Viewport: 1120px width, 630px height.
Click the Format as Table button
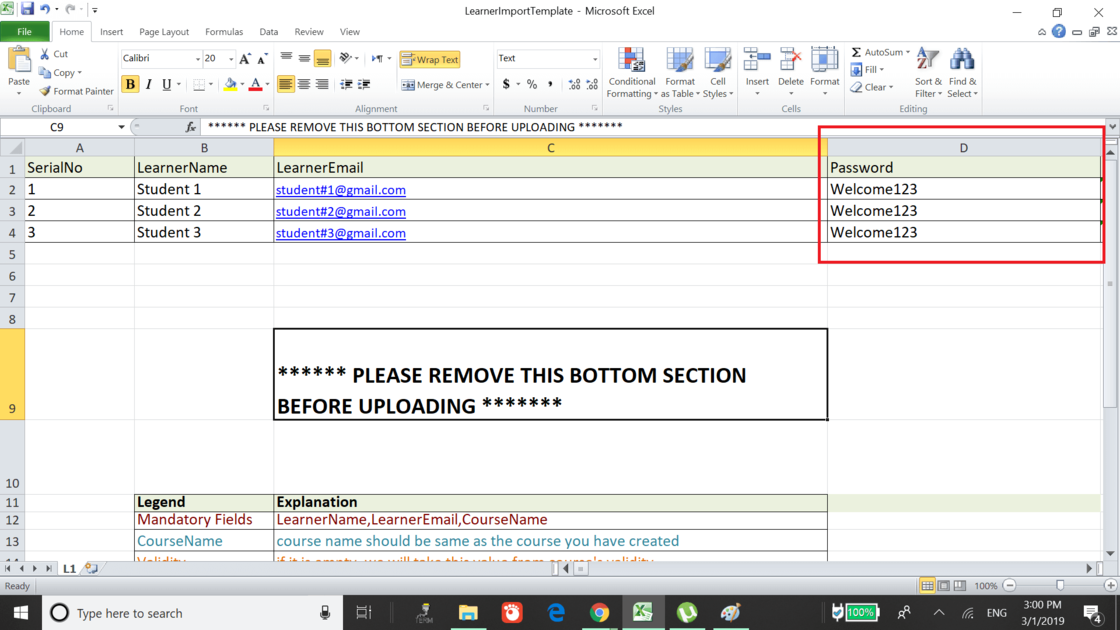click(x=680, y=72)
